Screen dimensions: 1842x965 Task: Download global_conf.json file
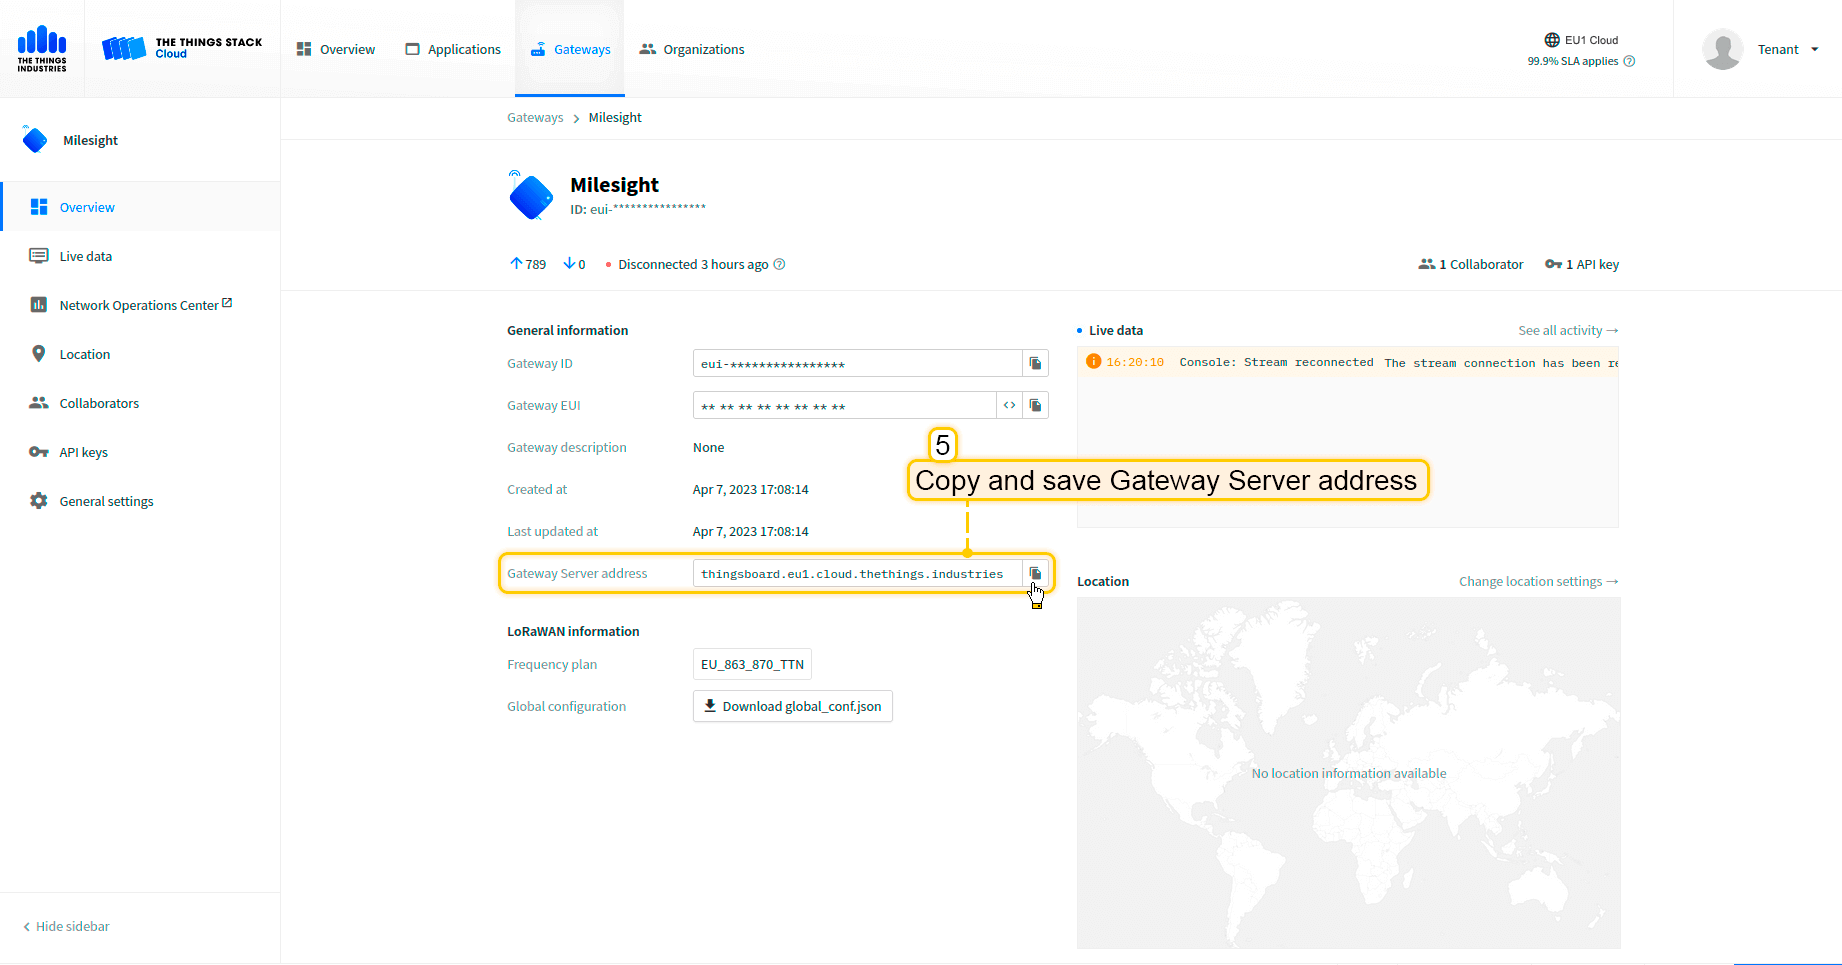pyautogui.click(x=792, y=707)
